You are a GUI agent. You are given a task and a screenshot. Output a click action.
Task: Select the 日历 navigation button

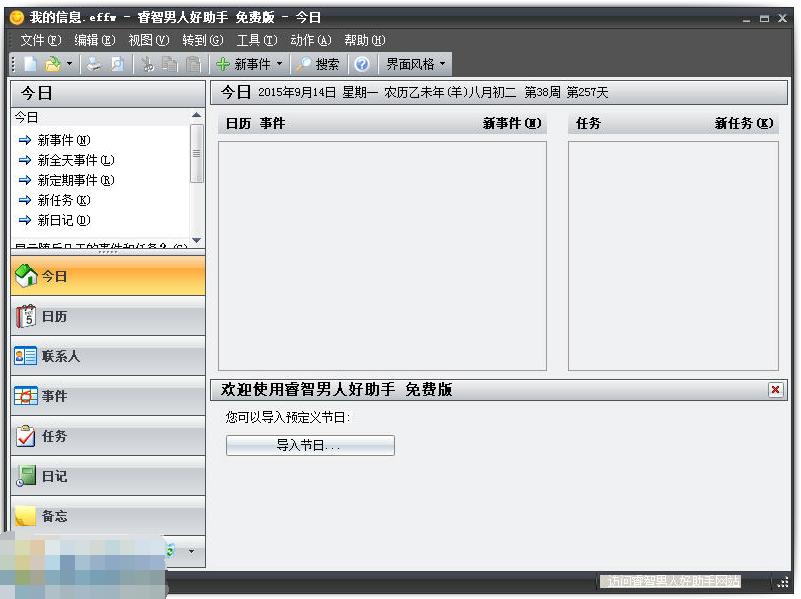(x=108, y=317)
